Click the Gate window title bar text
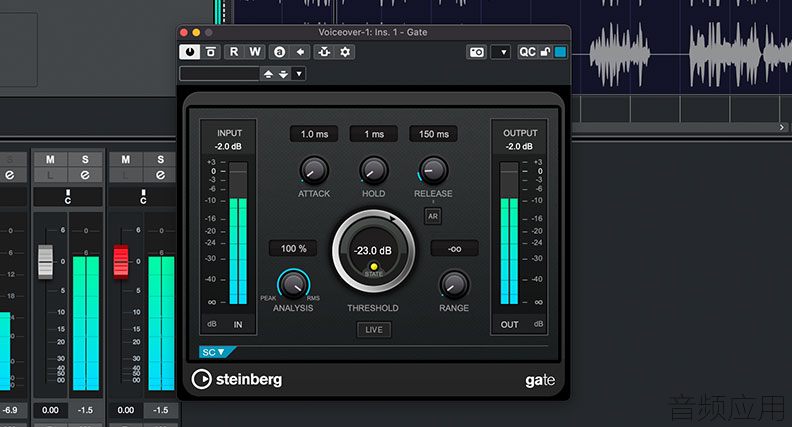The height and width of the screenshot is (427, 792). point(373,32)
